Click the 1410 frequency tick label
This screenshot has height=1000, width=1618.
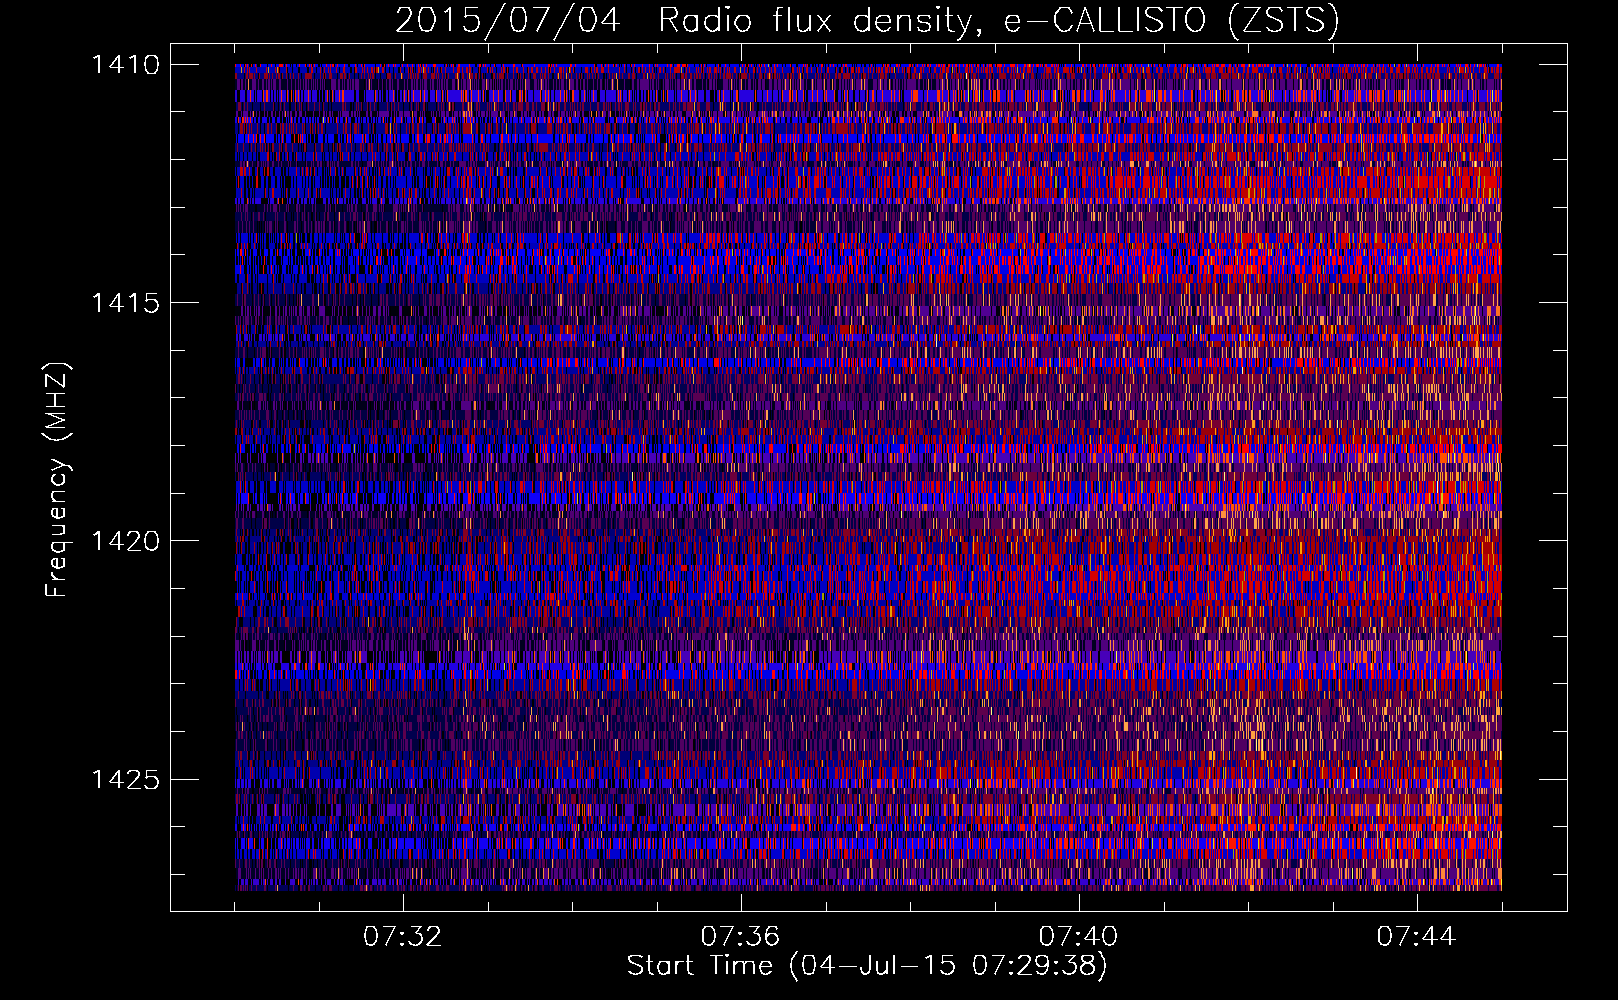coord(125,65)
